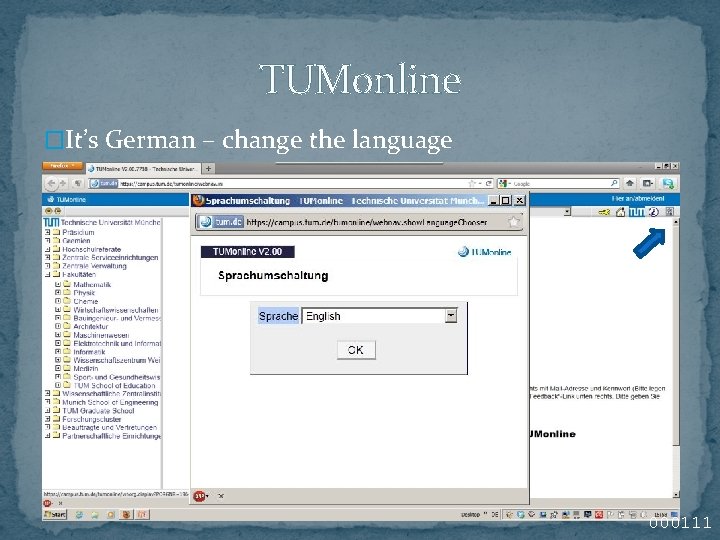Open the Chemie tree entry
Image resolution: width=720 pixels, height=540 pixels.
(x=86, y=301)
